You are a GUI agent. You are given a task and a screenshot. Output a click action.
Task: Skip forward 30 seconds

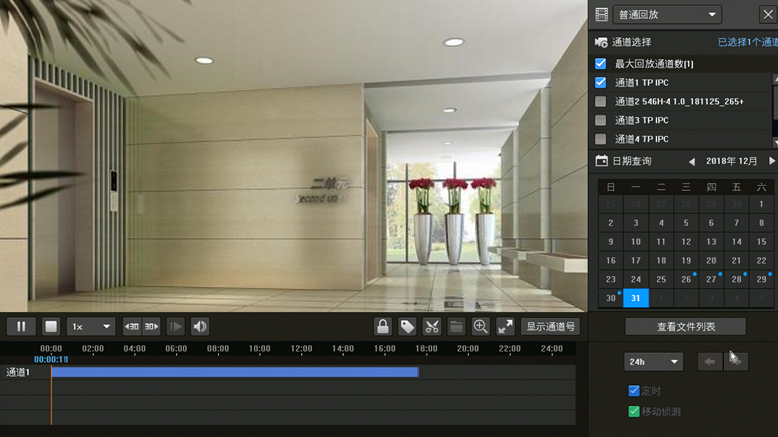click(150, 326)
